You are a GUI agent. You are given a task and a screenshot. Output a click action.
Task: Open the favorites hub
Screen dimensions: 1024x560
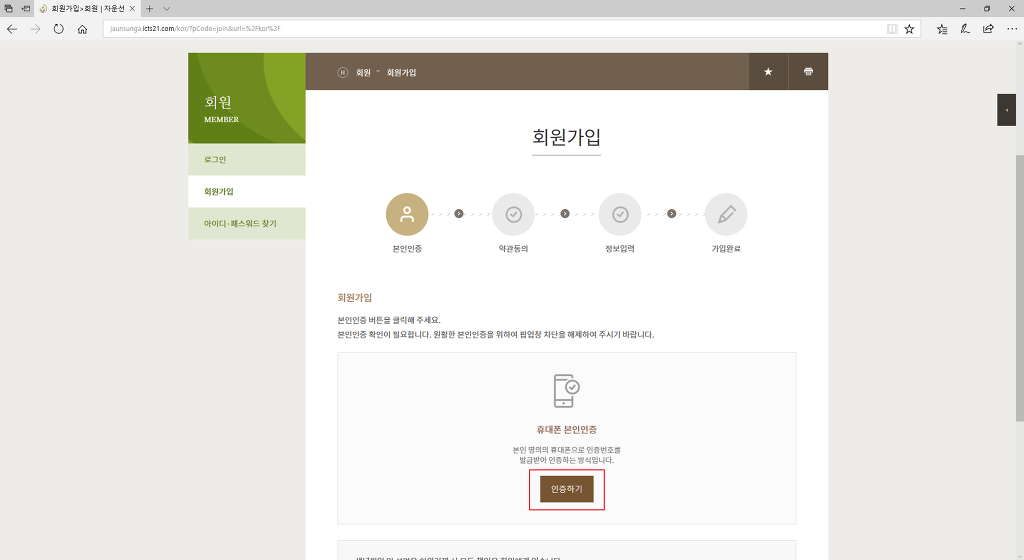(x=942, y=29)
